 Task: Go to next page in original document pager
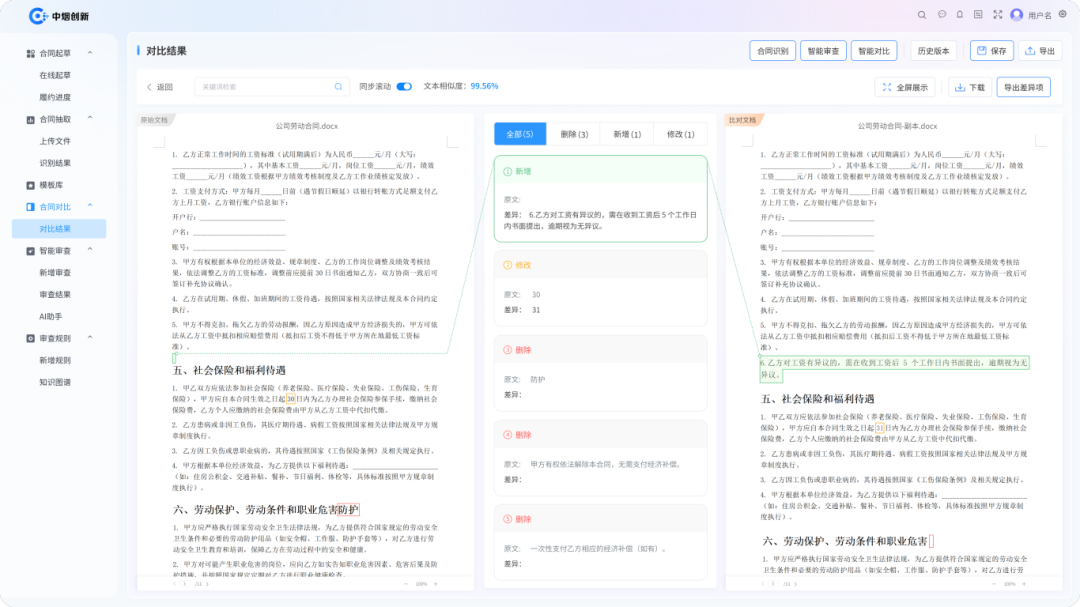[207, 584]
